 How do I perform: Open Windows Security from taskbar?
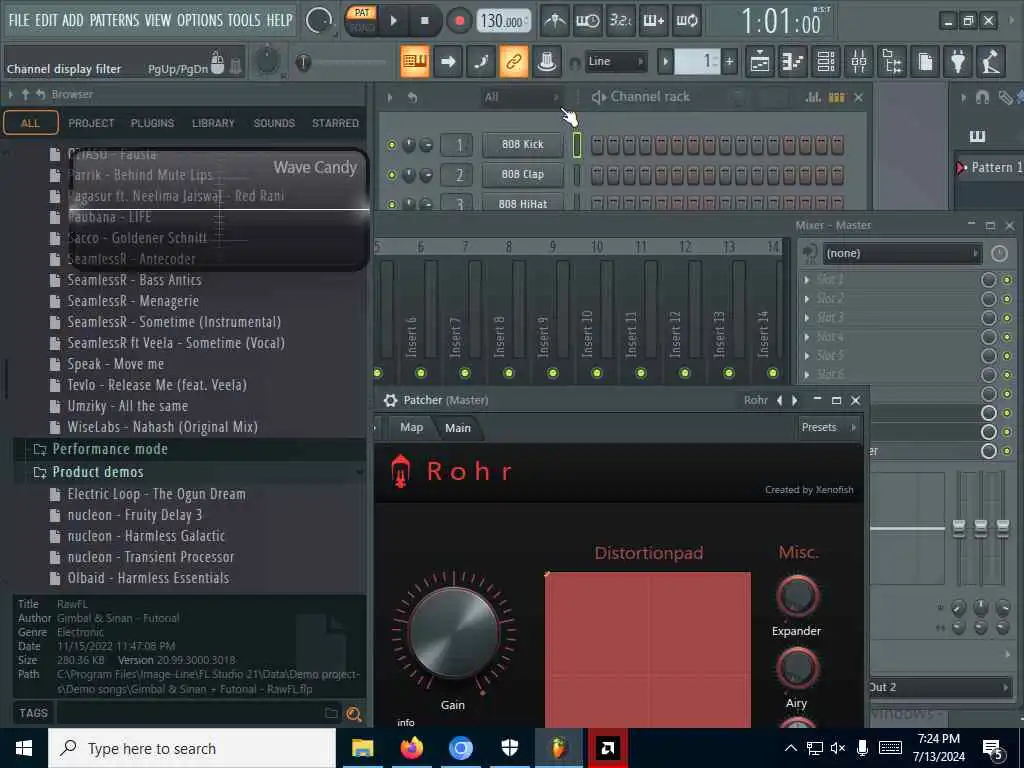(x=509, y=748)
